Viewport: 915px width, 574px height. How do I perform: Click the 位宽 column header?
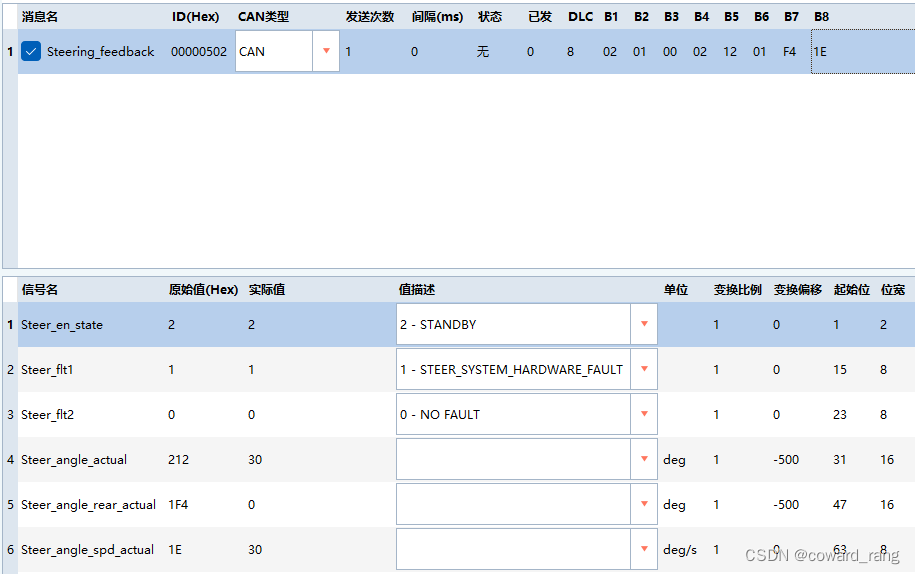pyautogui.click(x=893, y=289)
